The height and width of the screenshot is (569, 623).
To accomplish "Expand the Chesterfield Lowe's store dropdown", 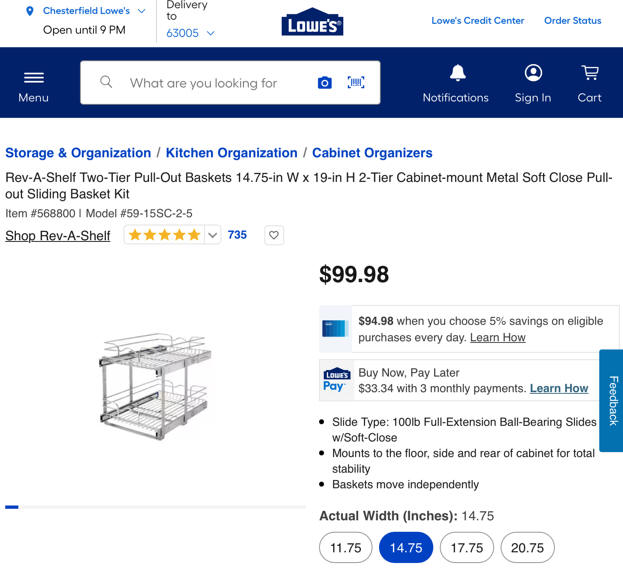I will tap(141, 11).
